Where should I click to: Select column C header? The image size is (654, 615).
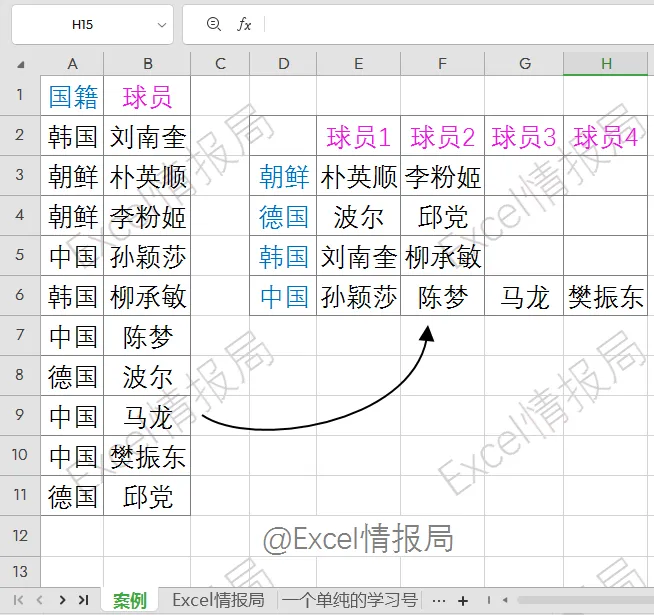click(220, 64)
